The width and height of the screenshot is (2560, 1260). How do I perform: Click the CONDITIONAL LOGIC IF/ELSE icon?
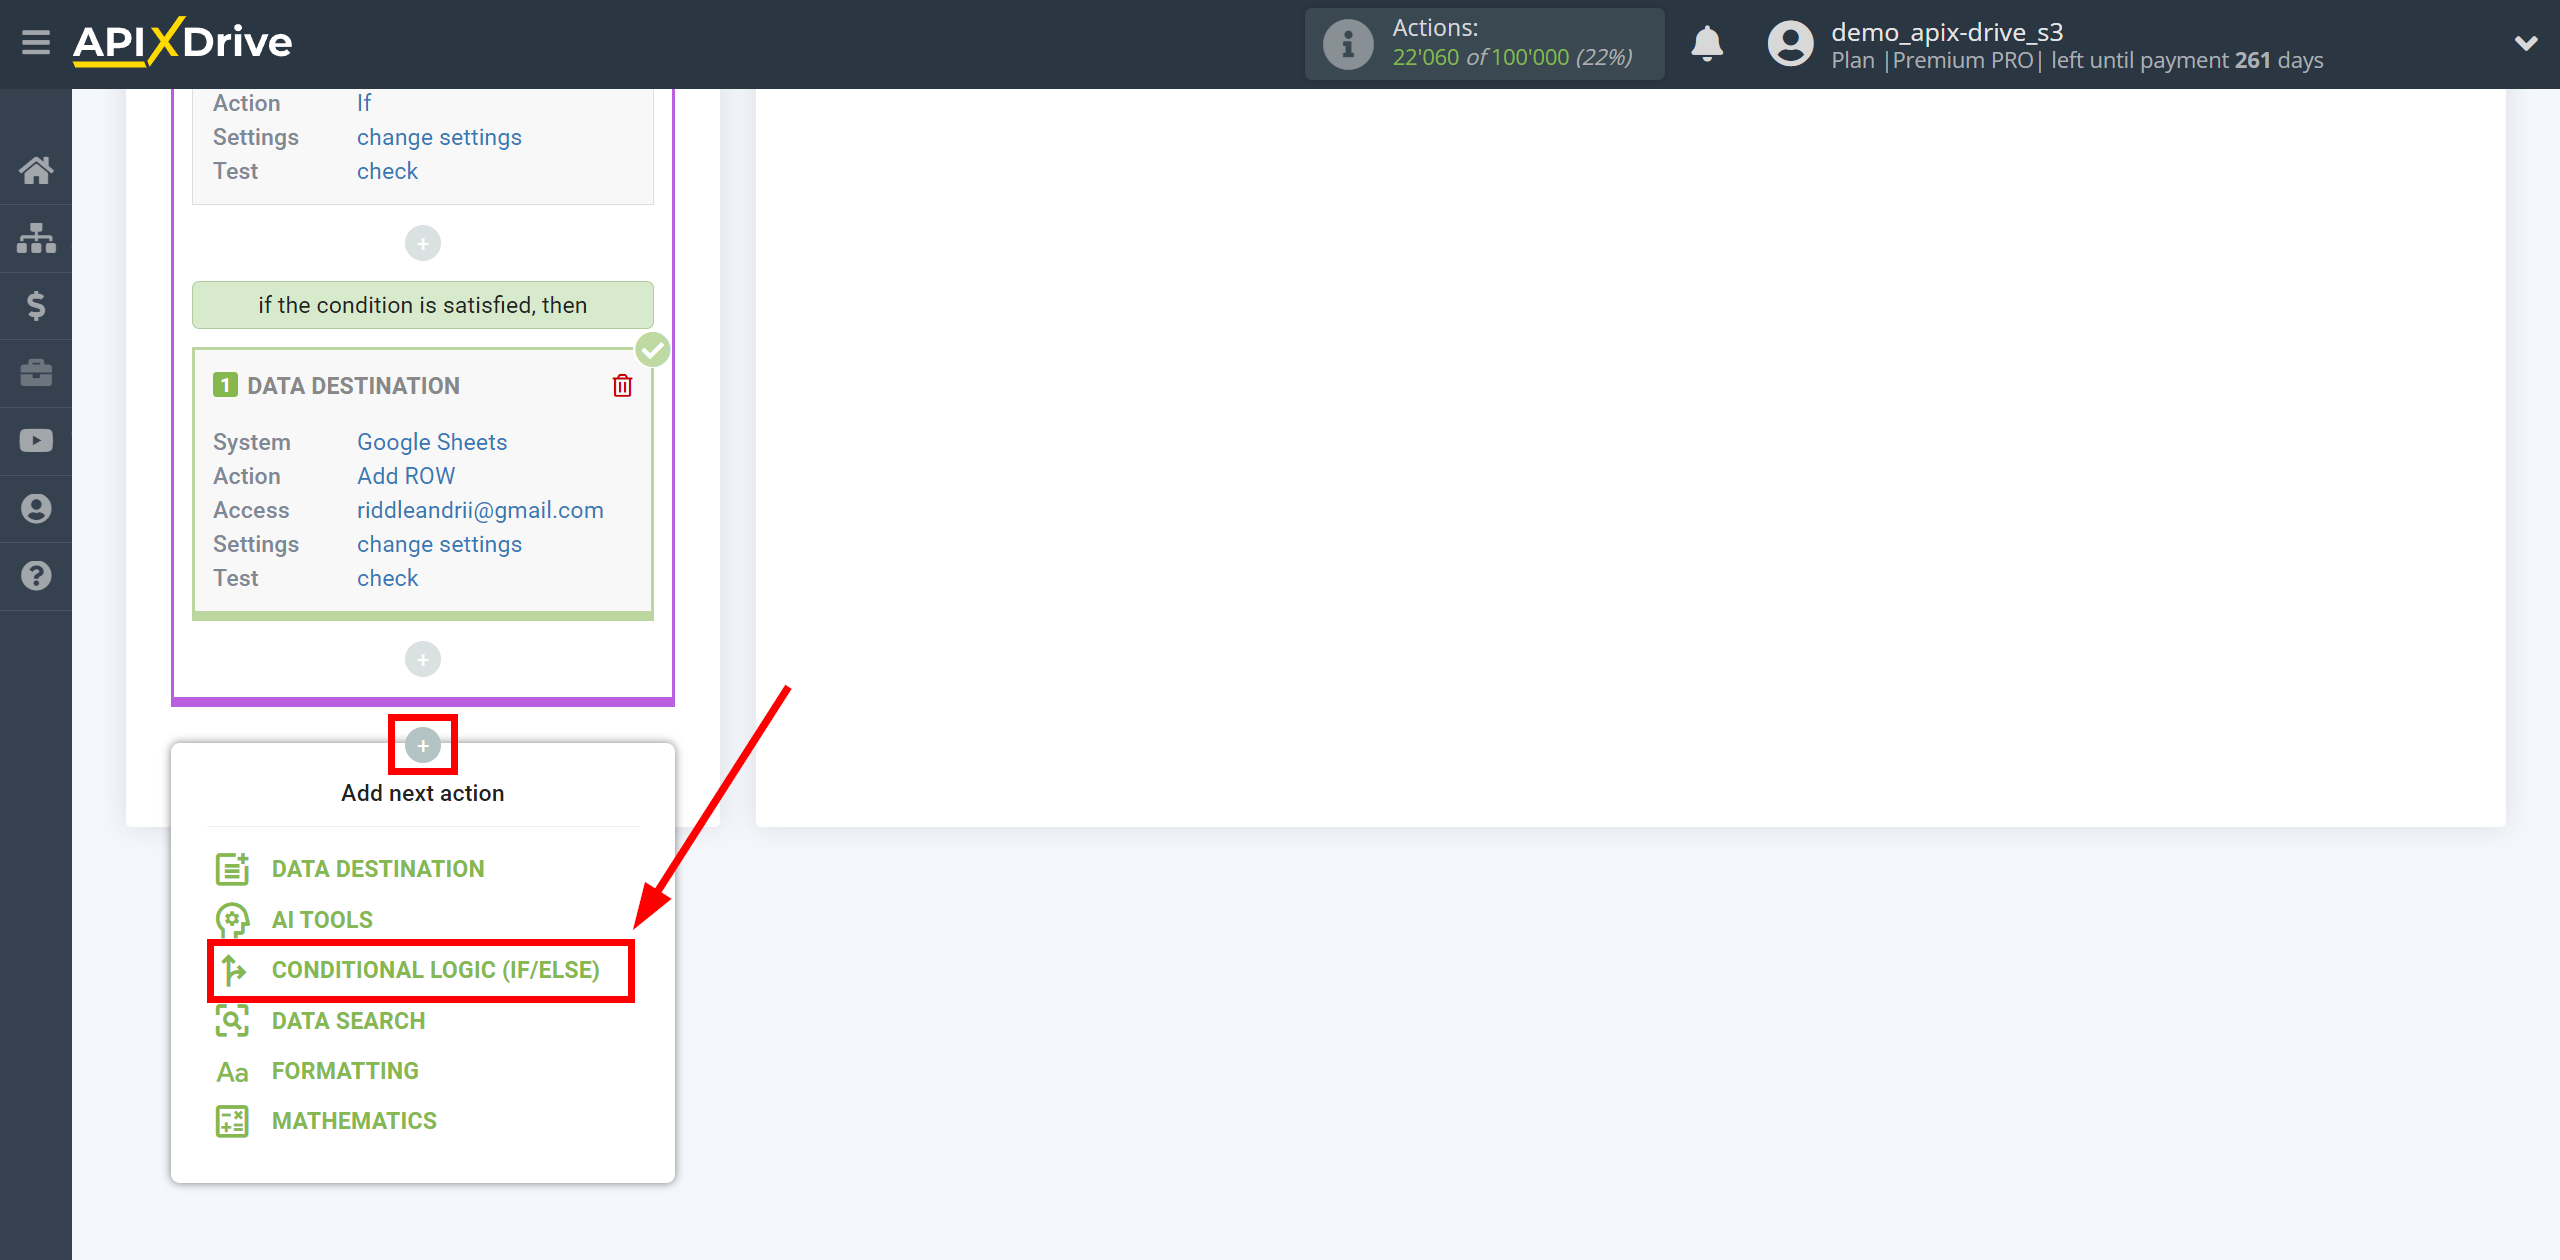[230, 969]
